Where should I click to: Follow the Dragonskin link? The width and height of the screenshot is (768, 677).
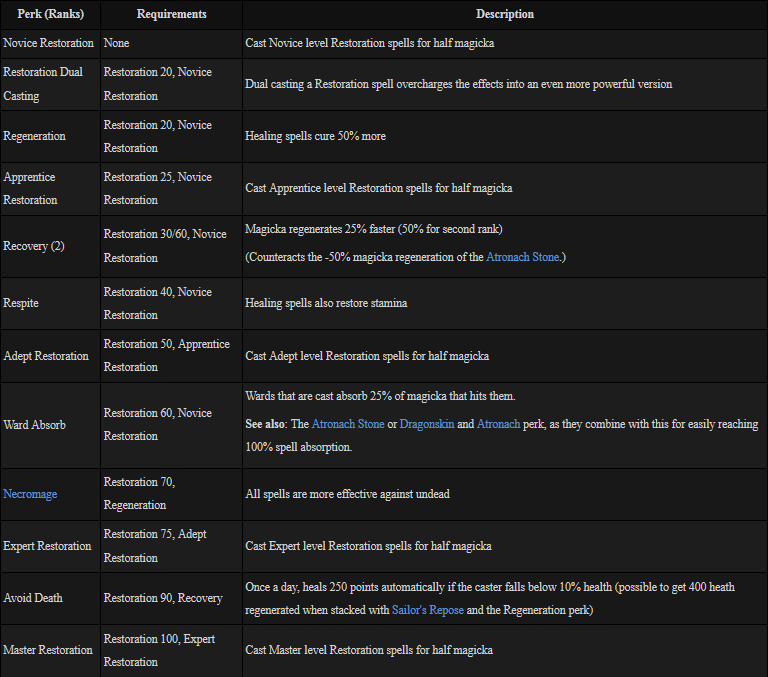(x=425, y=424)
